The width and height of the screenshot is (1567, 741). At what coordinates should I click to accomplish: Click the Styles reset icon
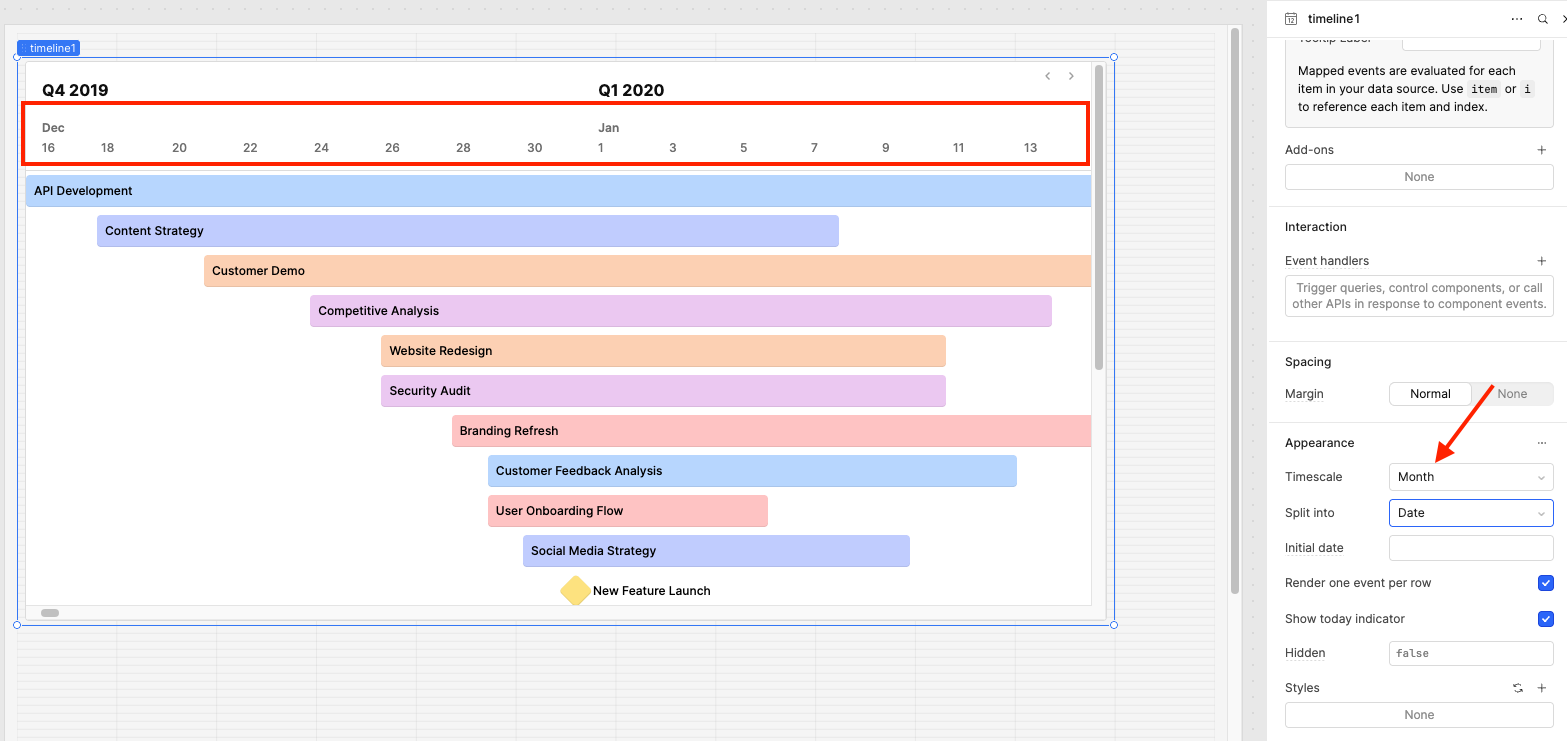click(1517, 688)
